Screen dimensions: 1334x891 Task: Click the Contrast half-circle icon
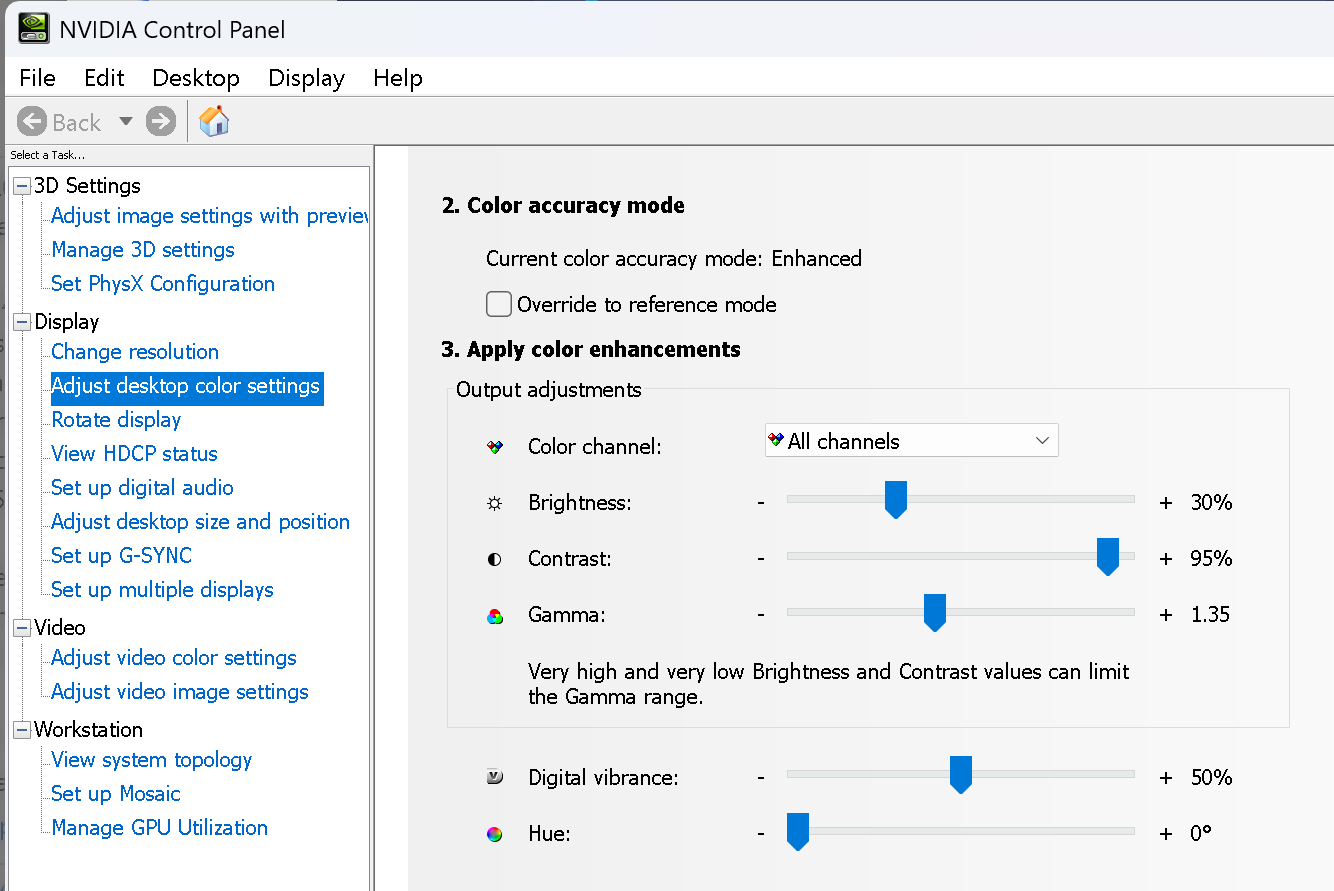pyautogui.click(x=494, y=560)
